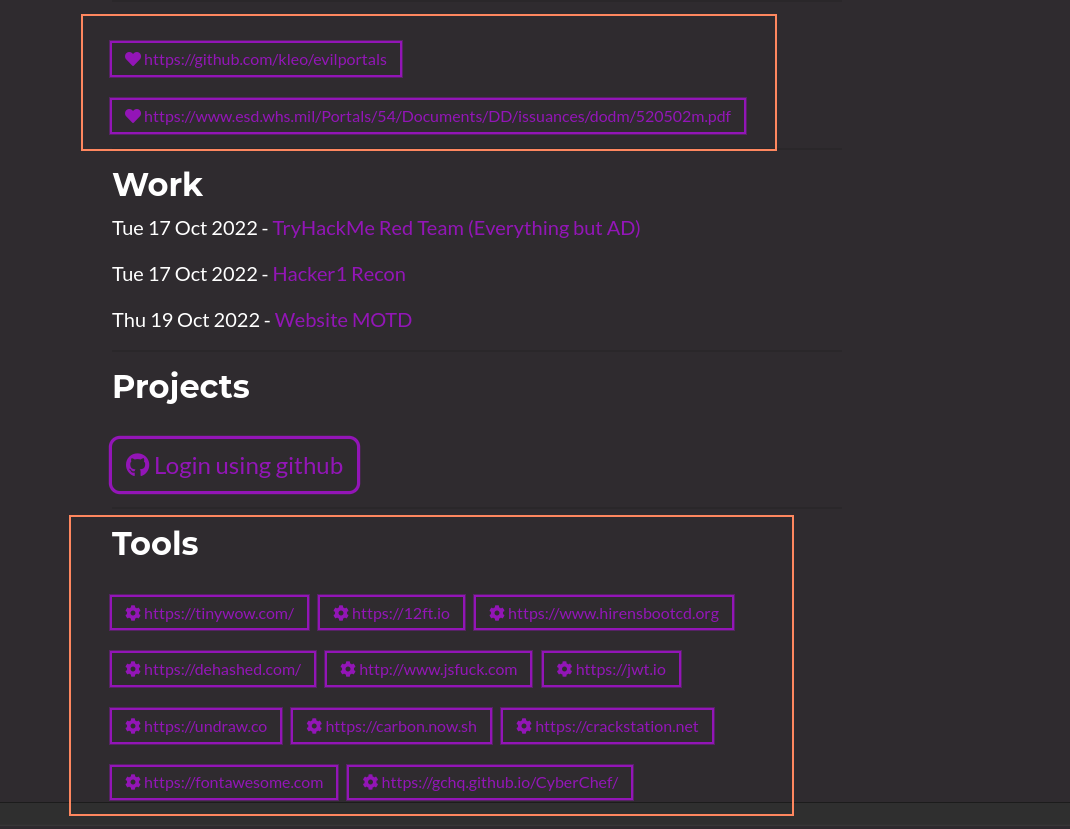The height and width of the screenshot is (829, 1070).
Task: Click heart icon next to esd.whs.mil PDF link
Action: click(133, 116)
